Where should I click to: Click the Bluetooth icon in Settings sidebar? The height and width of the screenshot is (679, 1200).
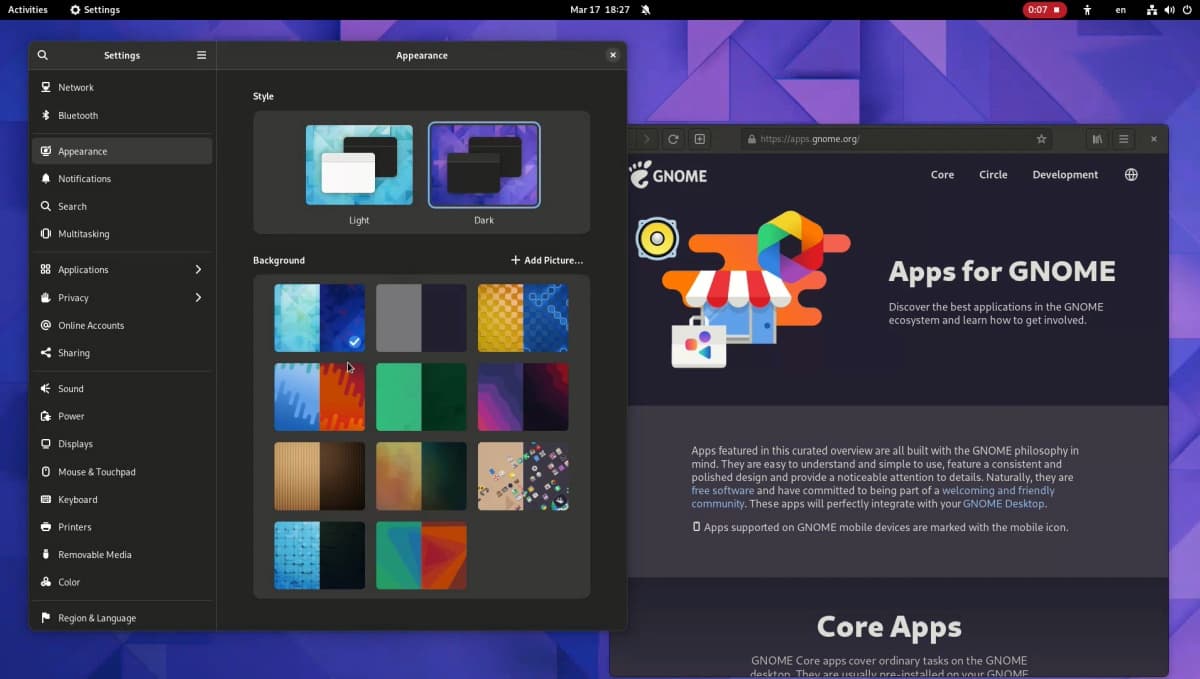point(46,115)
